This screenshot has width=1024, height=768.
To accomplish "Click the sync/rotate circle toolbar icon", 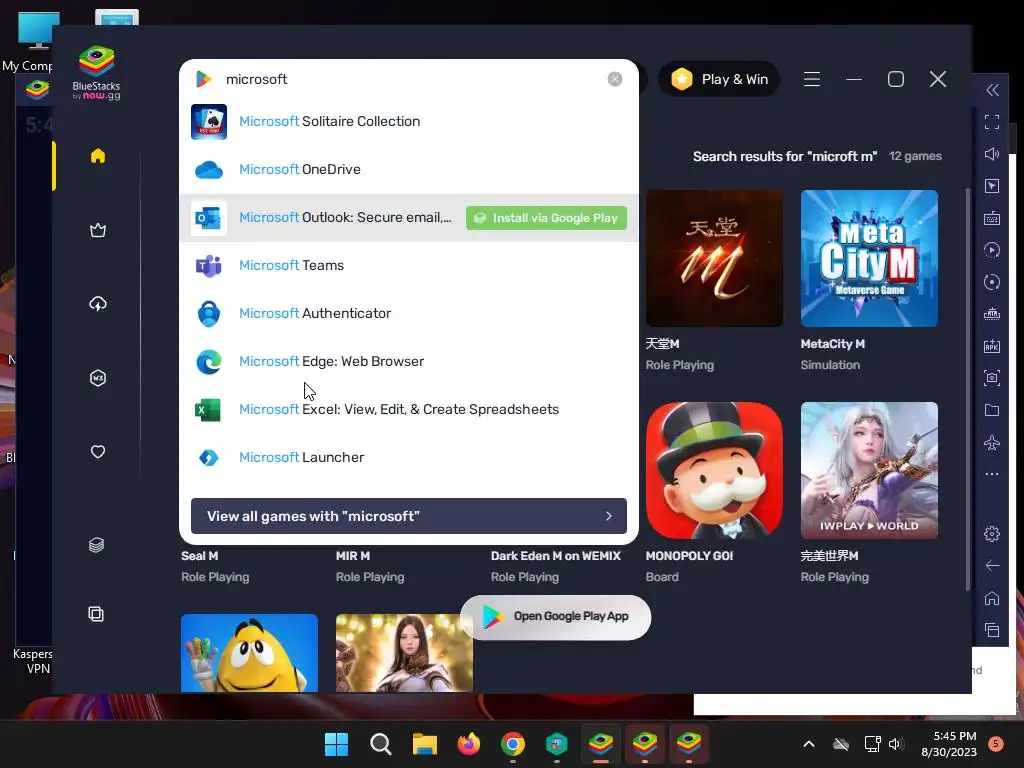I will tap(992, 282).
